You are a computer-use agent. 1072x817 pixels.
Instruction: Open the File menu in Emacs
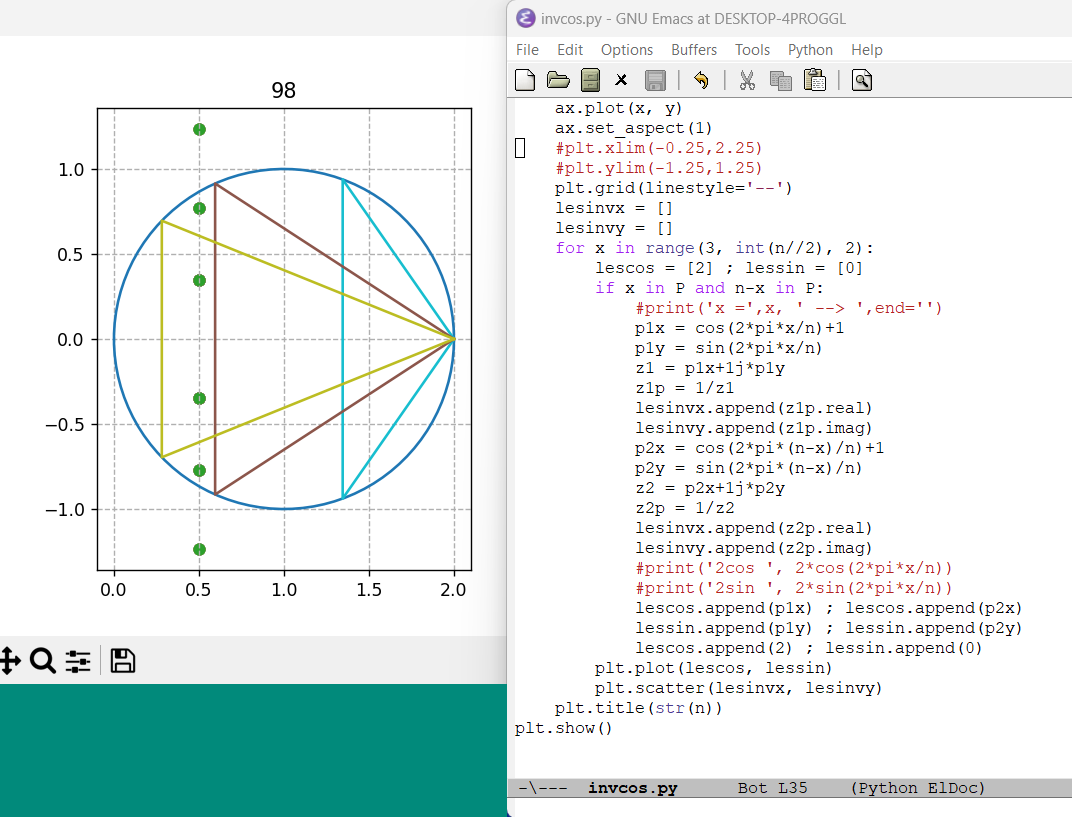click(527, 50)
